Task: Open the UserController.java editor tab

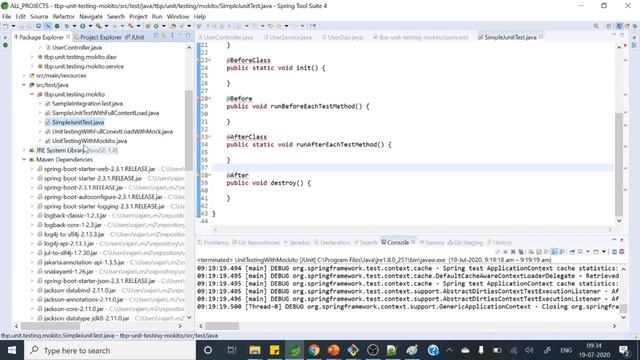Action: 226,37
